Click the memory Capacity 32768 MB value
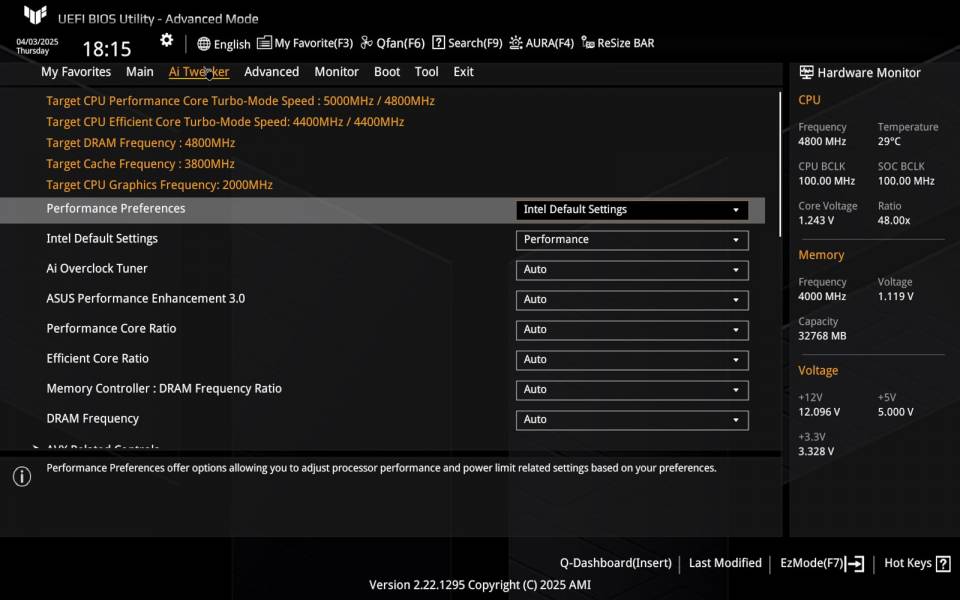The width and height of the screenshot is (960, 600). pyautogui.click(x=822, y=336)
